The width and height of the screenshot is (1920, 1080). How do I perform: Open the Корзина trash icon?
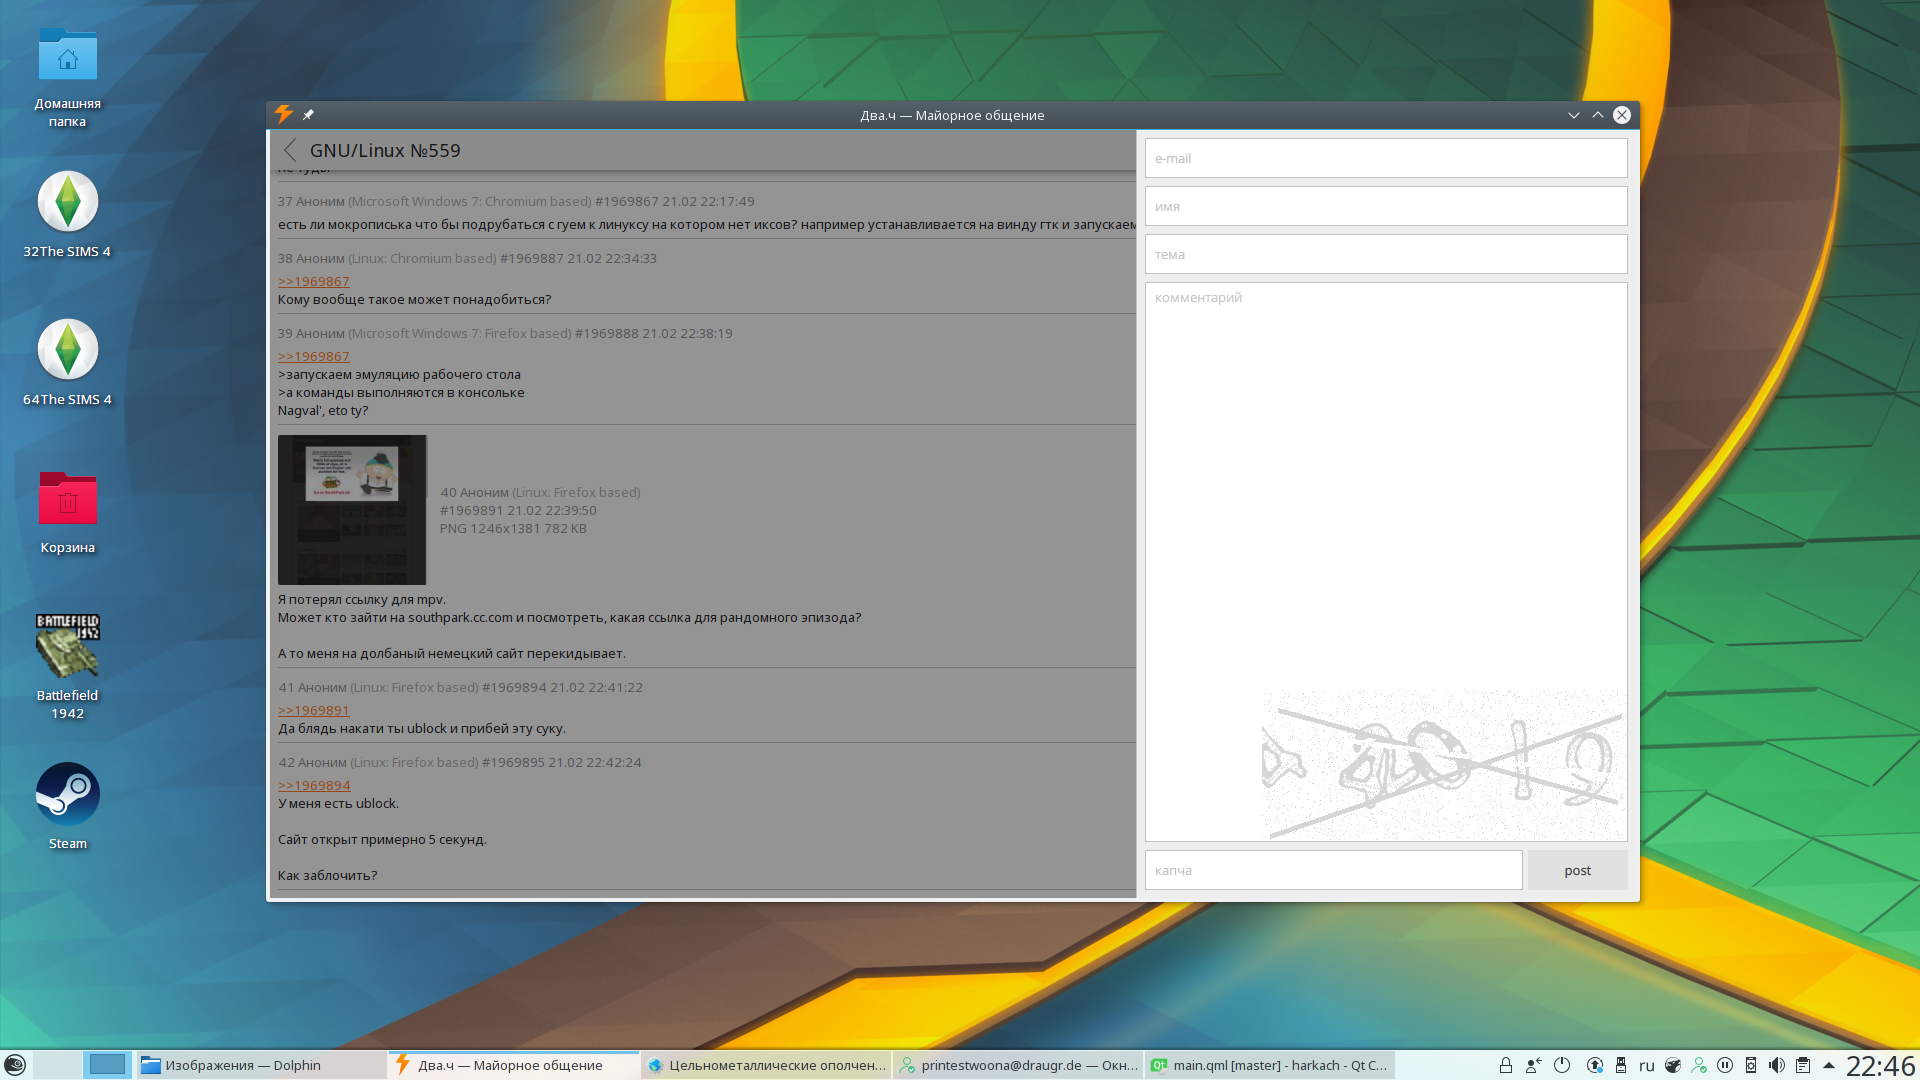point(67,512)
